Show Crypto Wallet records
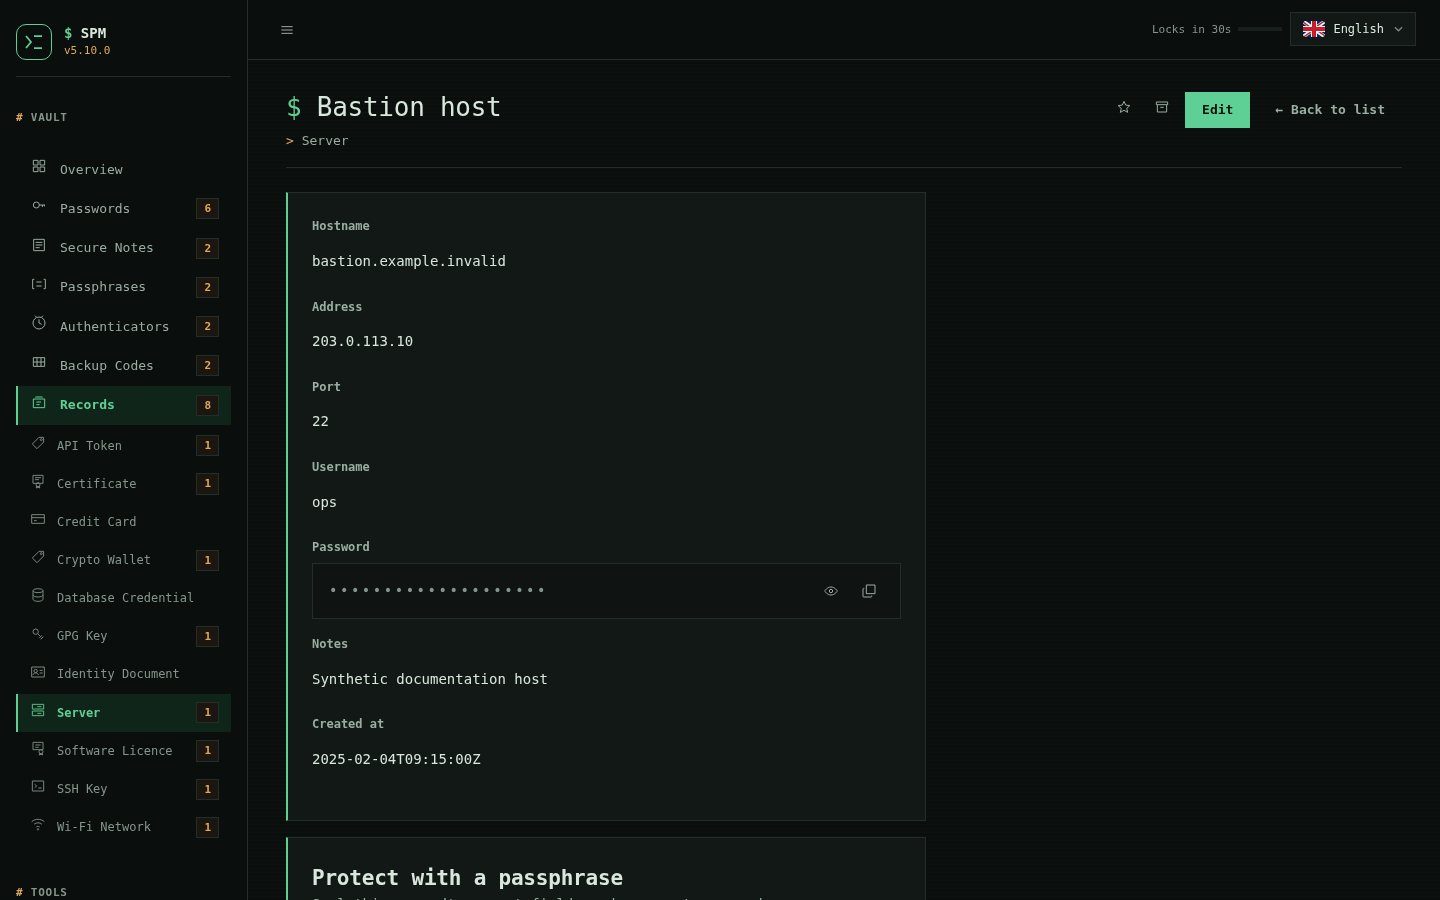 (124, 559)
